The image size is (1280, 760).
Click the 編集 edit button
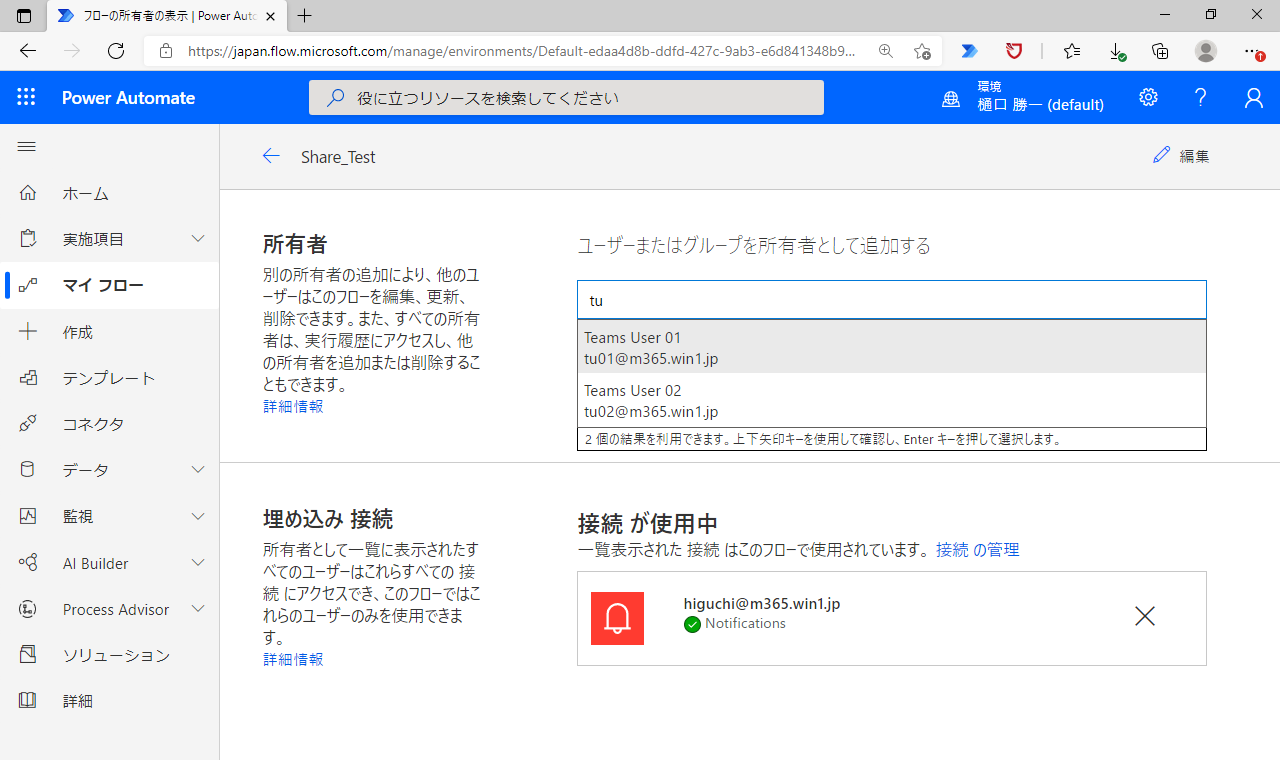1181,156
